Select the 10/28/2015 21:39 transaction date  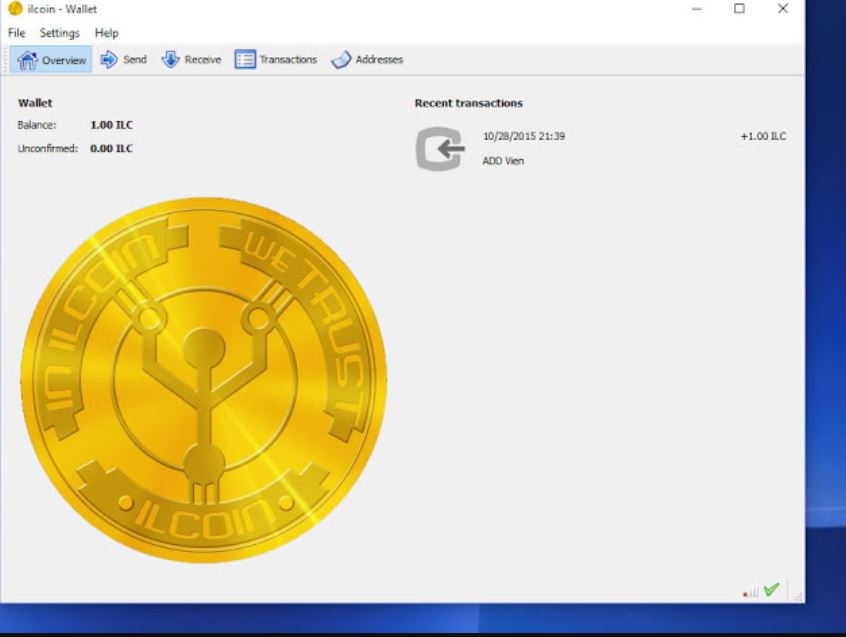(x=523, y=136)
